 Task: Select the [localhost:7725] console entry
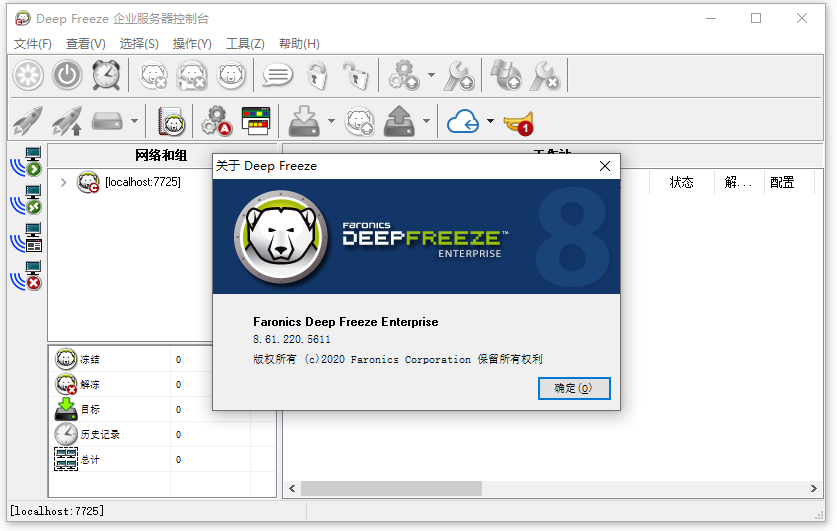(x=143, y=182)
